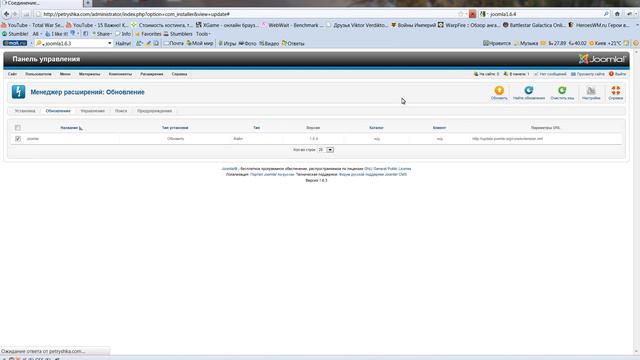Click the browser back arrow
This screenshot has height=360, width=640.
coord(6,14)
